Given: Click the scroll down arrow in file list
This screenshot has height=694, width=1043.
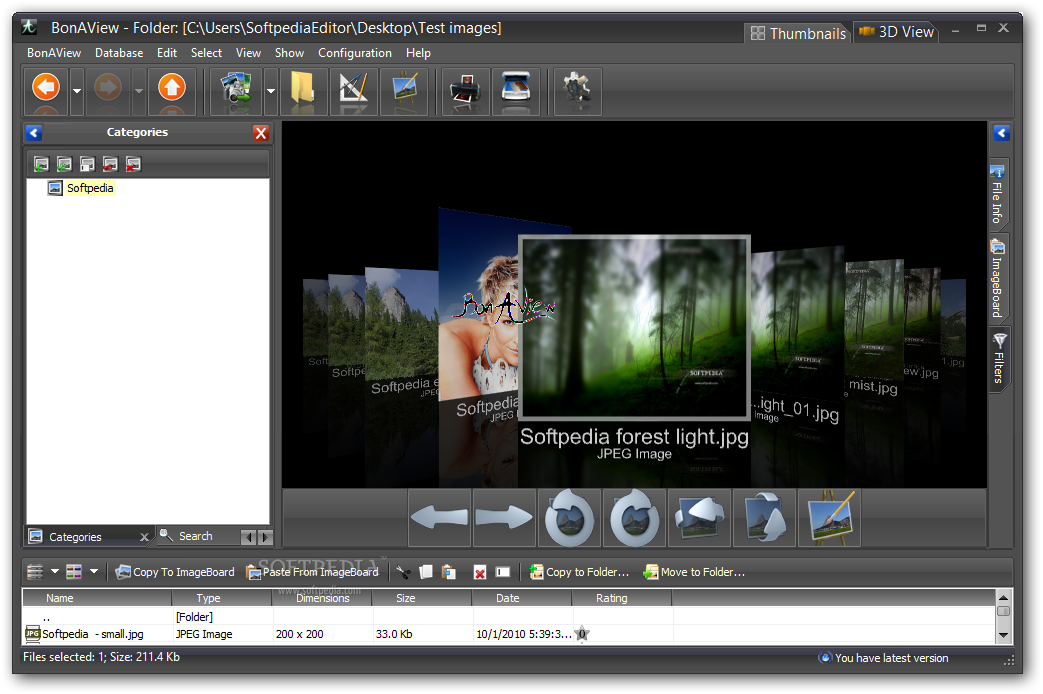Looking at the screenshot, I should click(x=1003, y=635).
